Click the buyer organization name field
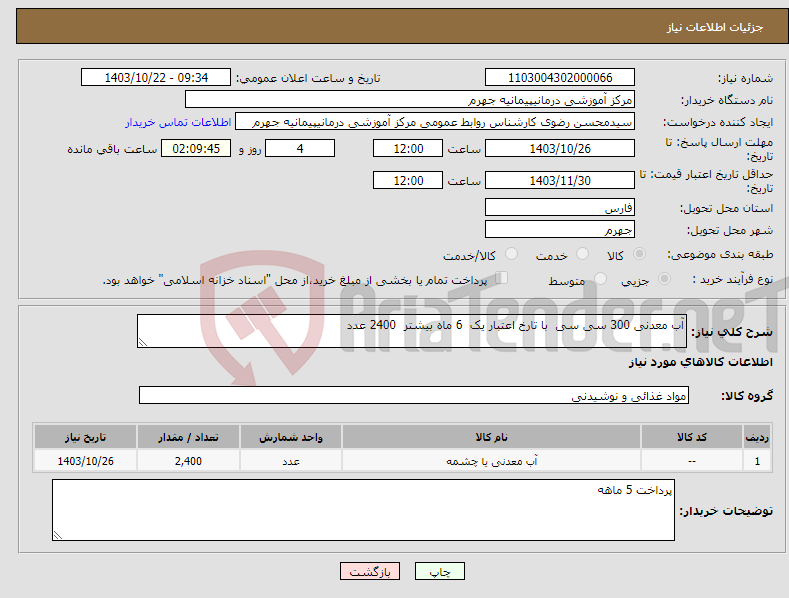This screenshot has height=598, width=789. 410,100
